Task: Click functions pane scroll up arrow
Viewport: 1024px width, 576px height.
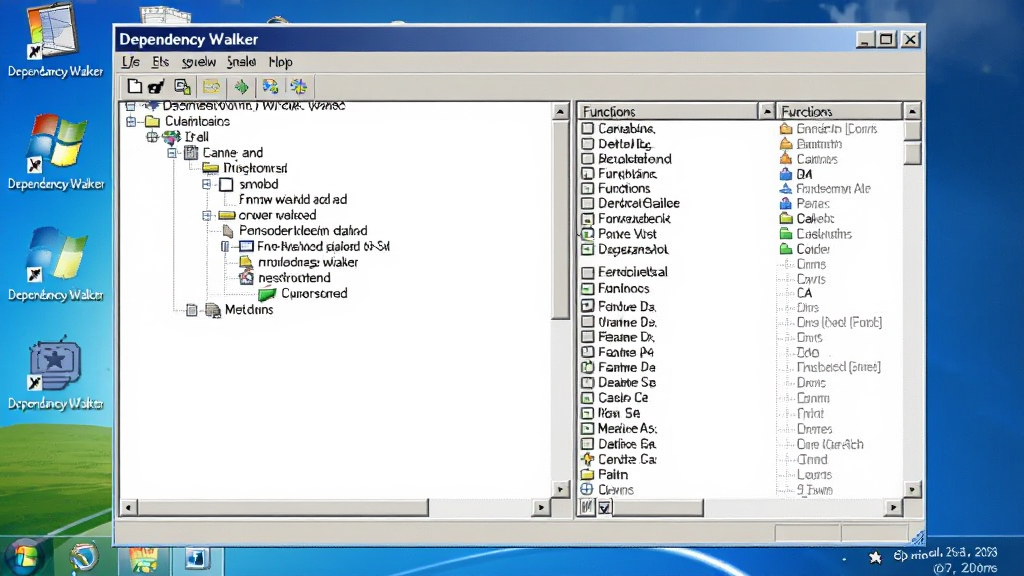Action: tap(912, 111)
